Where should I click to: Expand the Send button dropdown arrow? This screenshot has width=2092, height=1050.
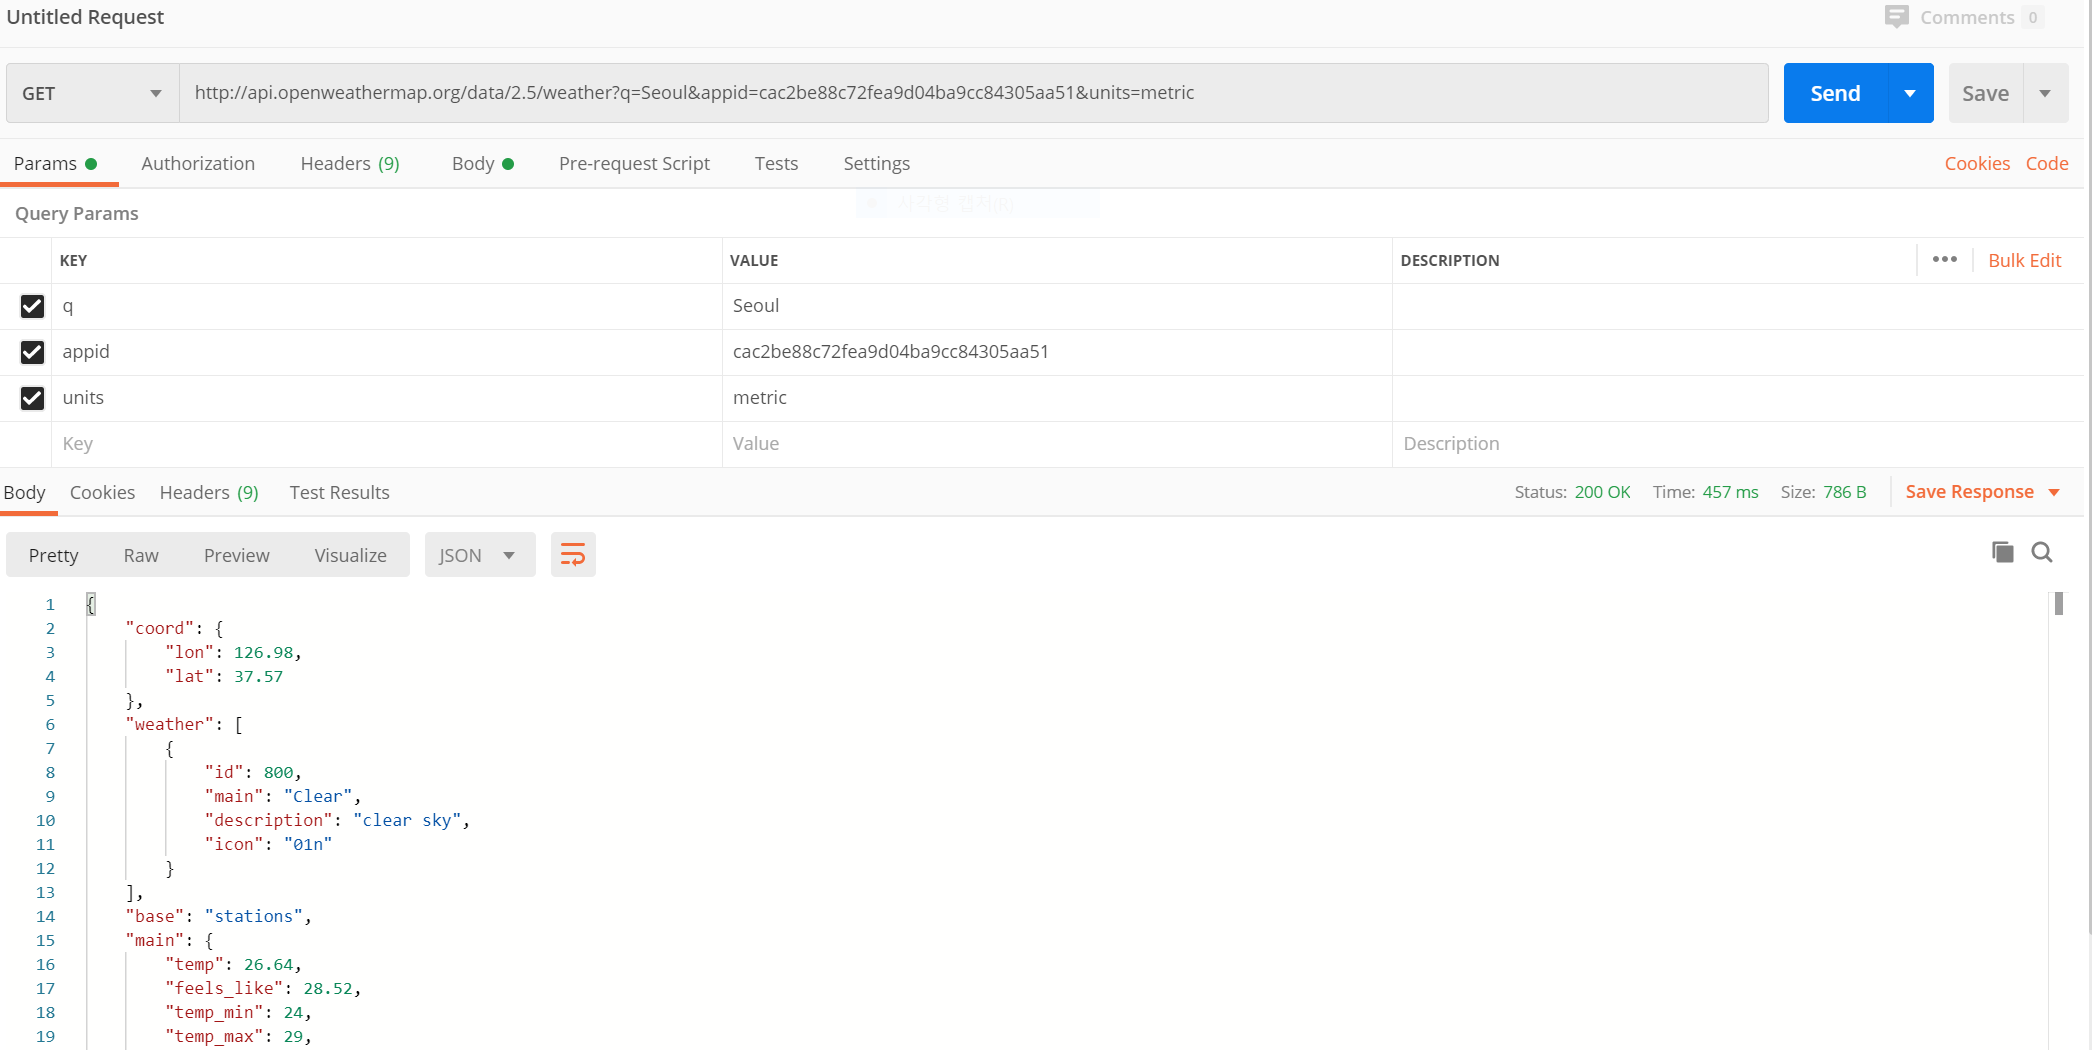[1910, 93]
